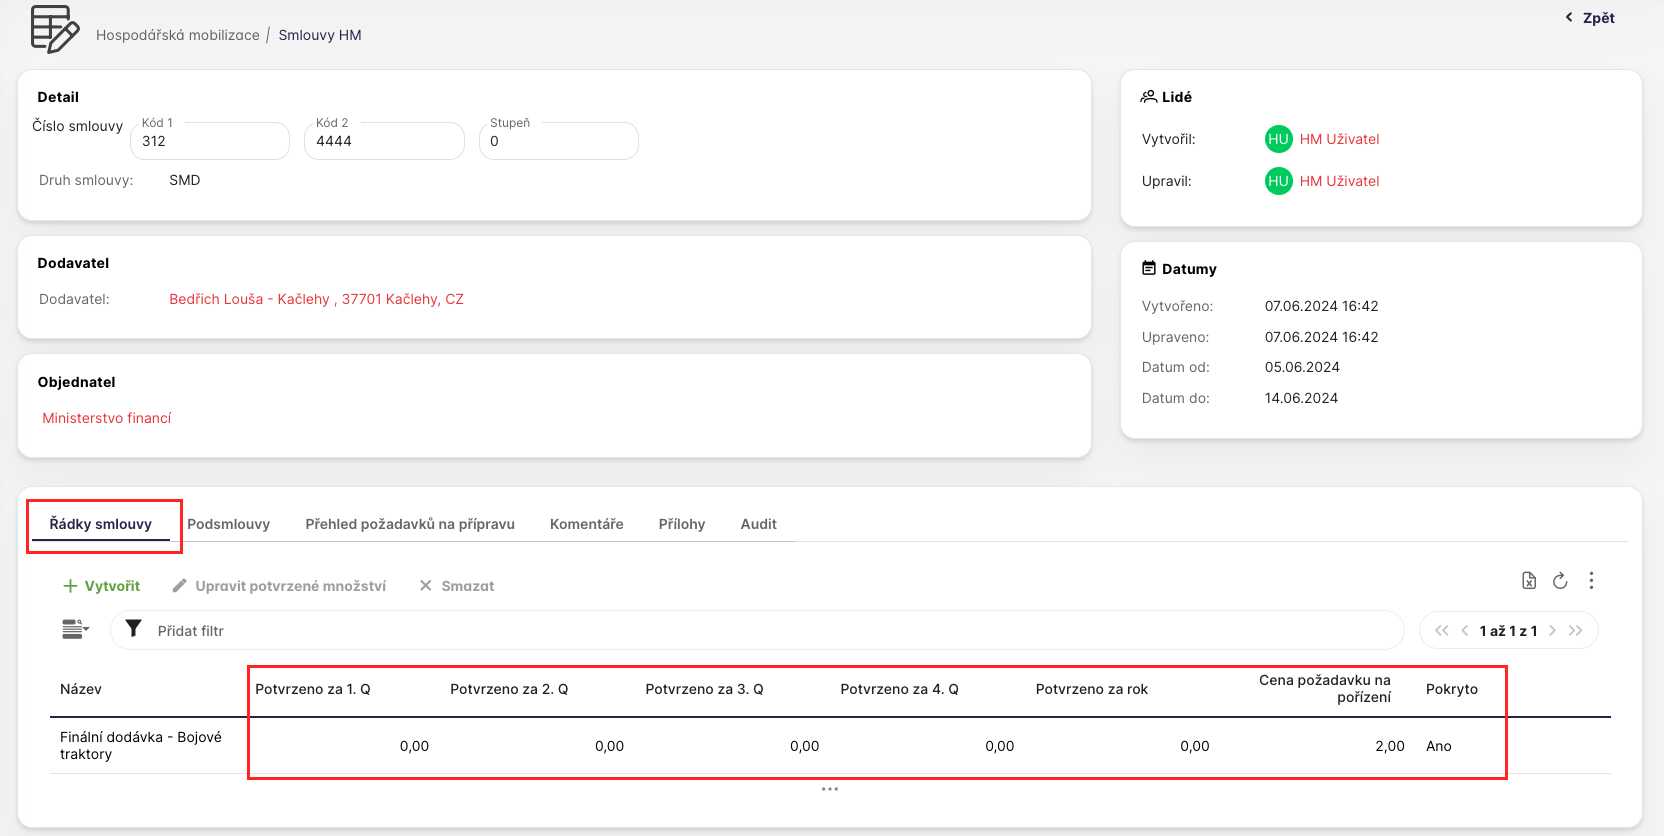
Task: Go to the previous page arrow
Action: (x=1465, y=631)
